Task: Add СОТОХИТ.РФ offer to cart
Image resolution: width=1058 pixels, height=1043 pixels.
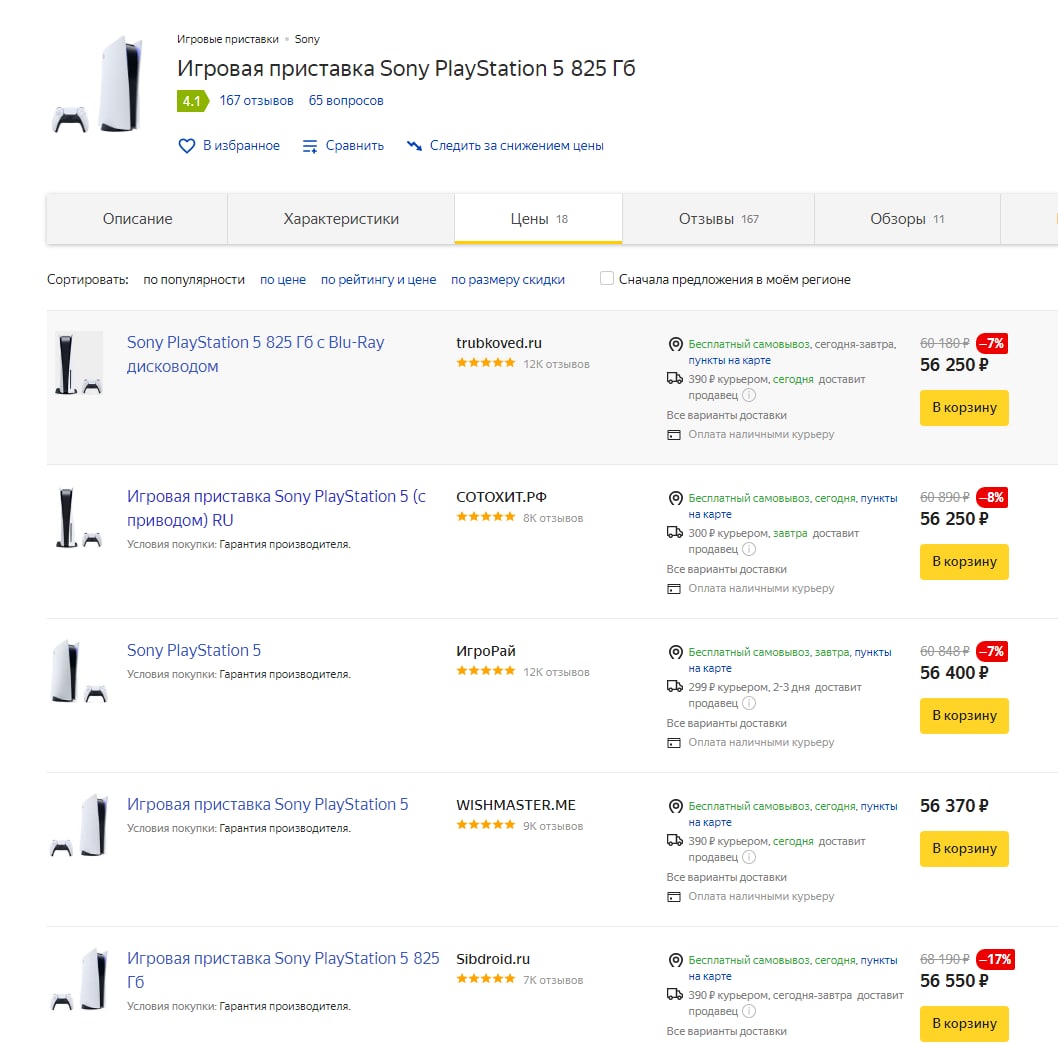Action: pos(964,561)
